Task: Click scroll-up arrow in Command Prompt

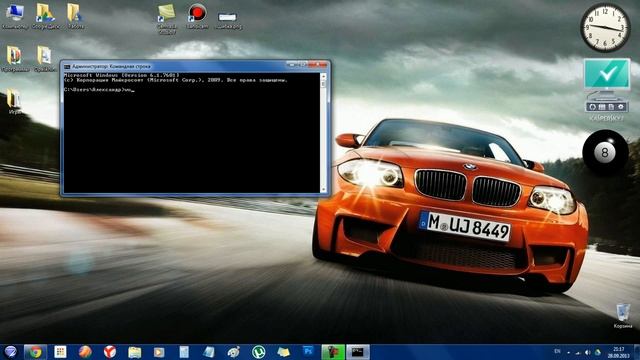Action: [x=323, y=76]
